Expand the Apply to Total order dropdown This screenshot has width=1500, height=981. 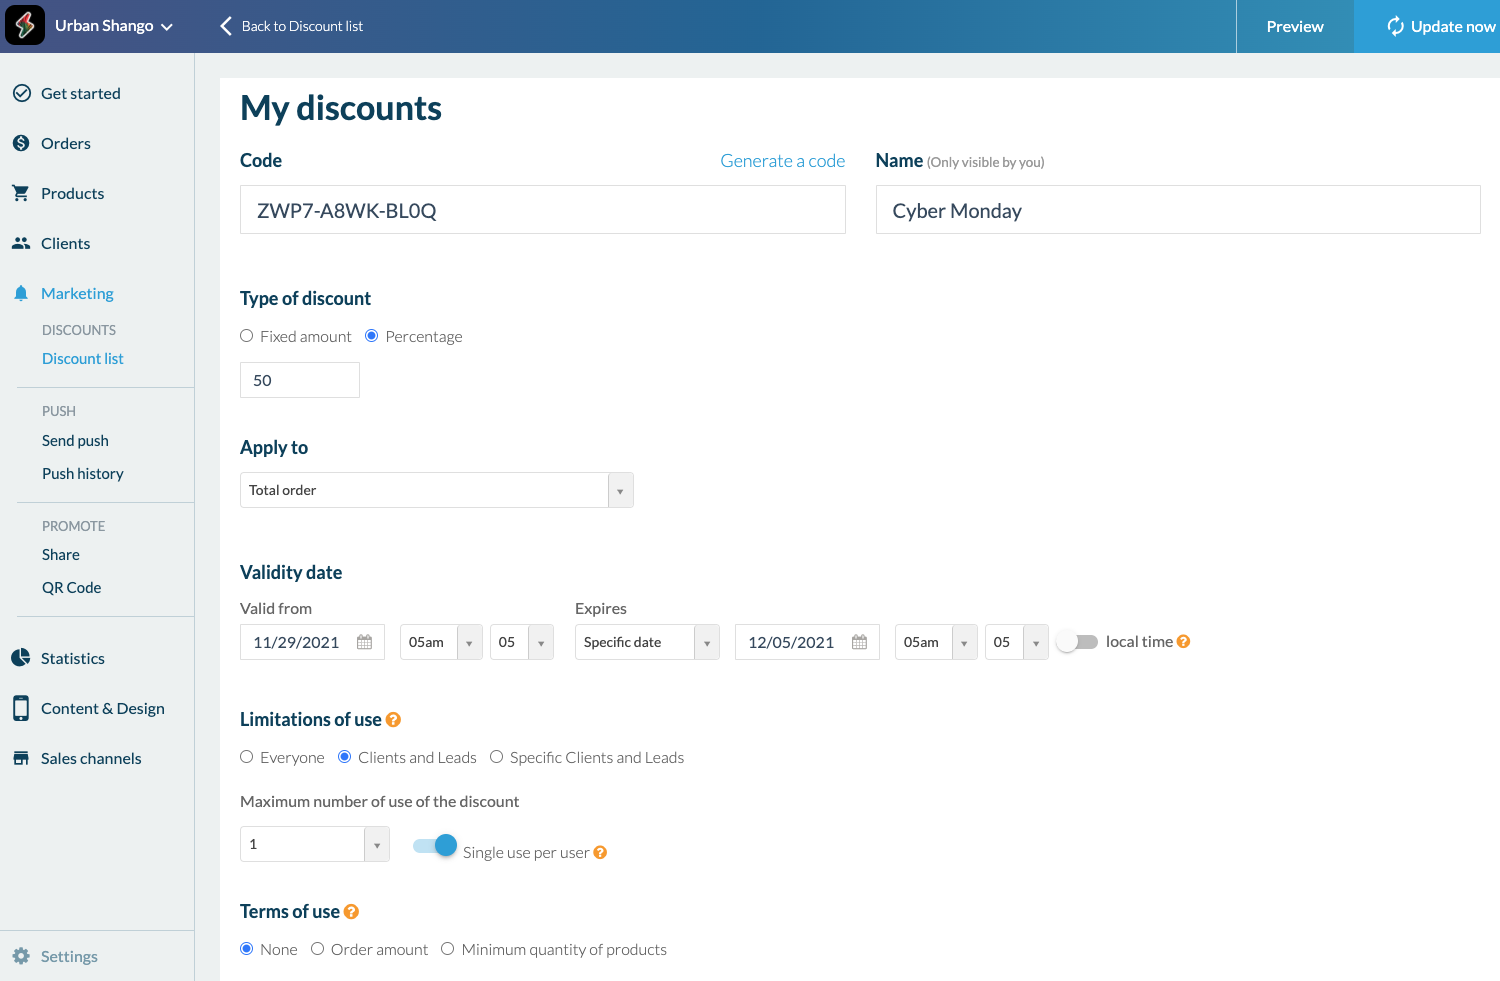pos(620,491)
